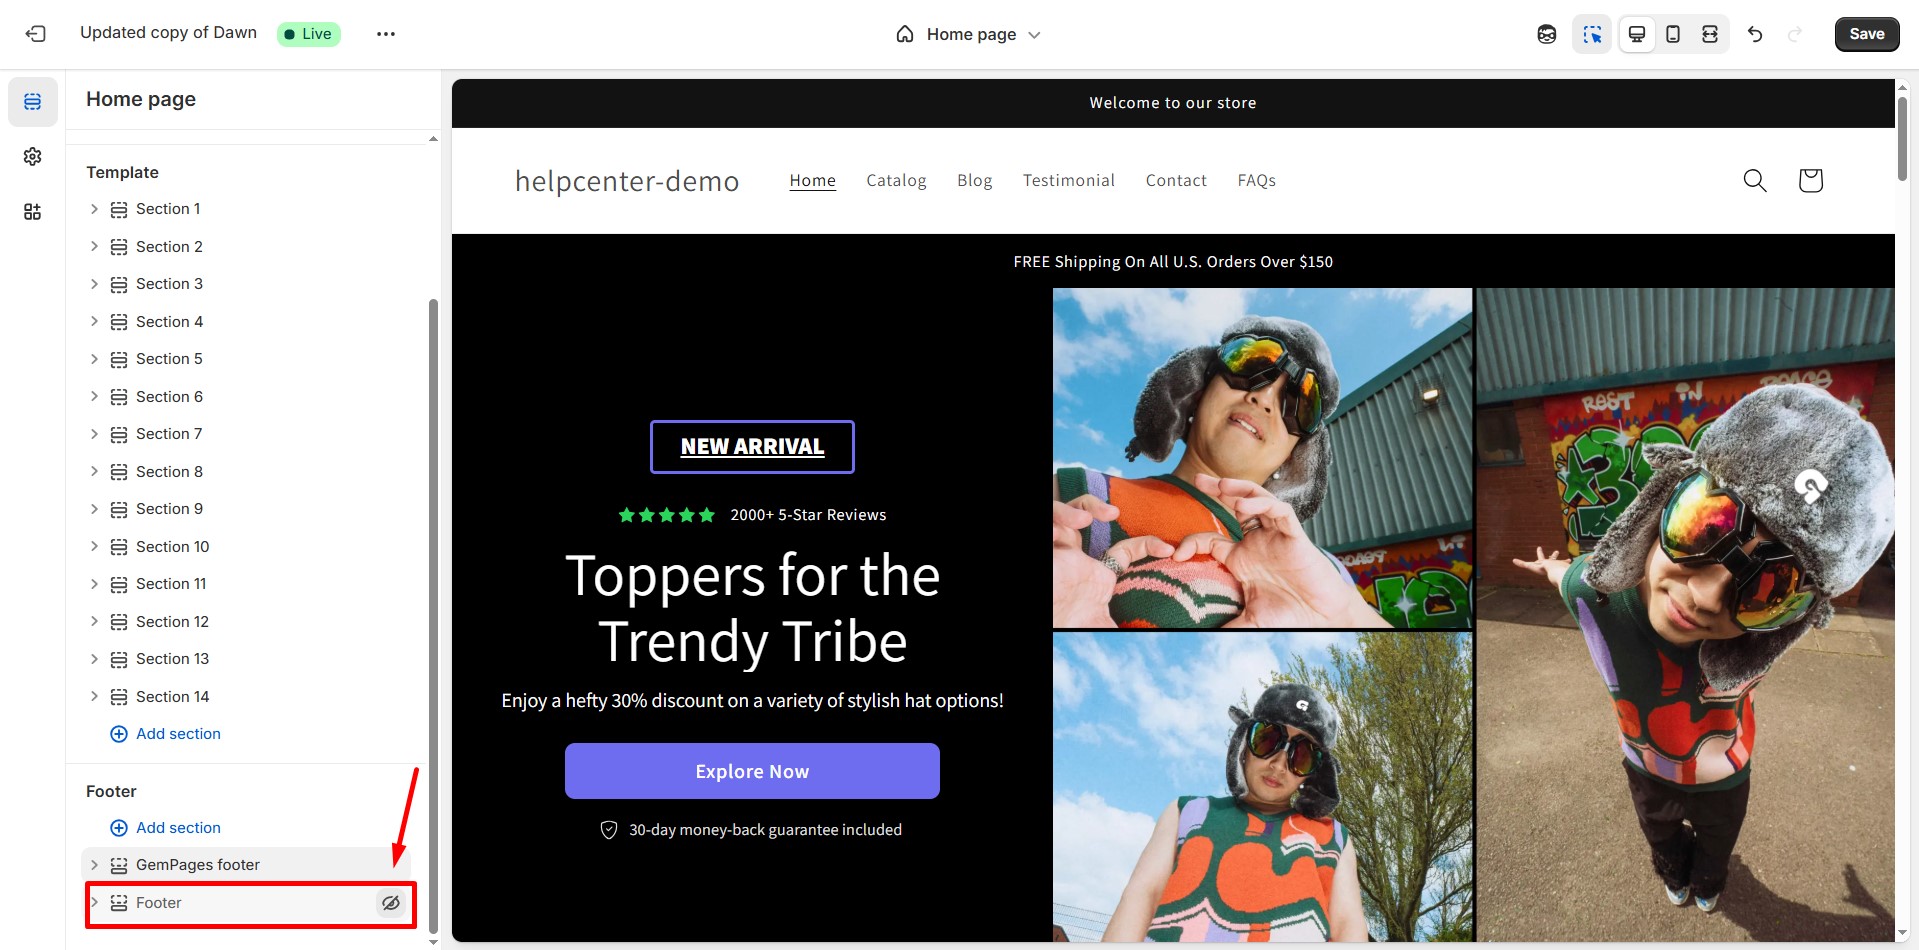This screenshot has width=1919, height=950.
Task: Switch preview to full-width view
Action: (1709, 33)
